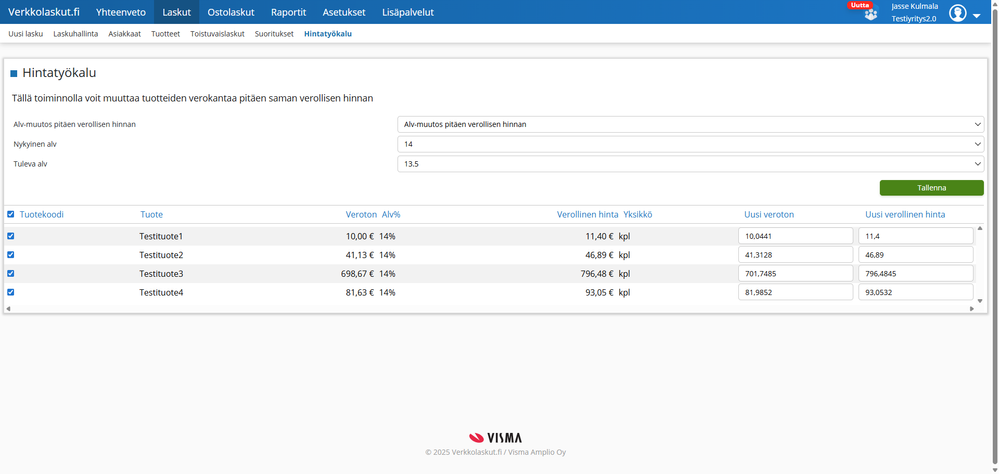The image size is (999, 474).
Task: Uncheck the Testituote1 row checkbox
Action: (11, 236)
